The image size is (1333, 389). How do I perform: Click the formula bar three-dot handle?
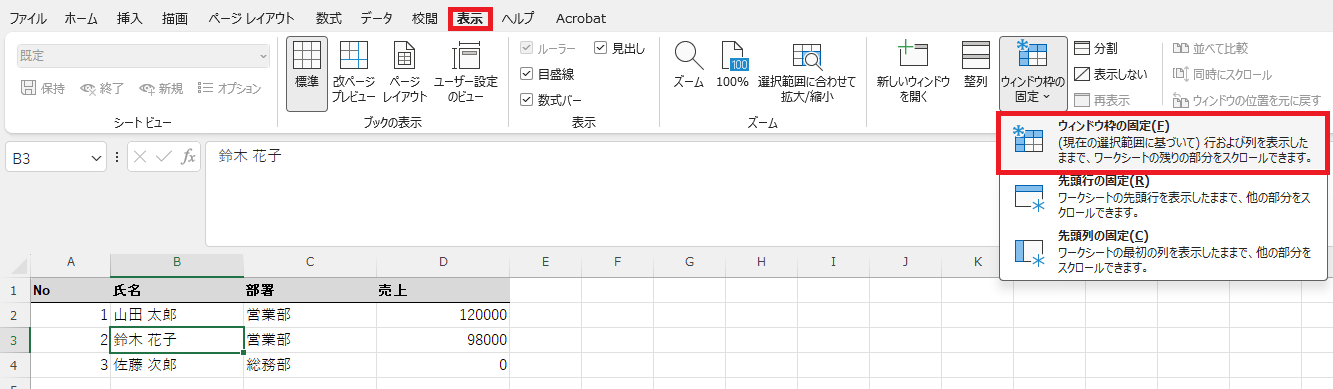tap(117, 157)
